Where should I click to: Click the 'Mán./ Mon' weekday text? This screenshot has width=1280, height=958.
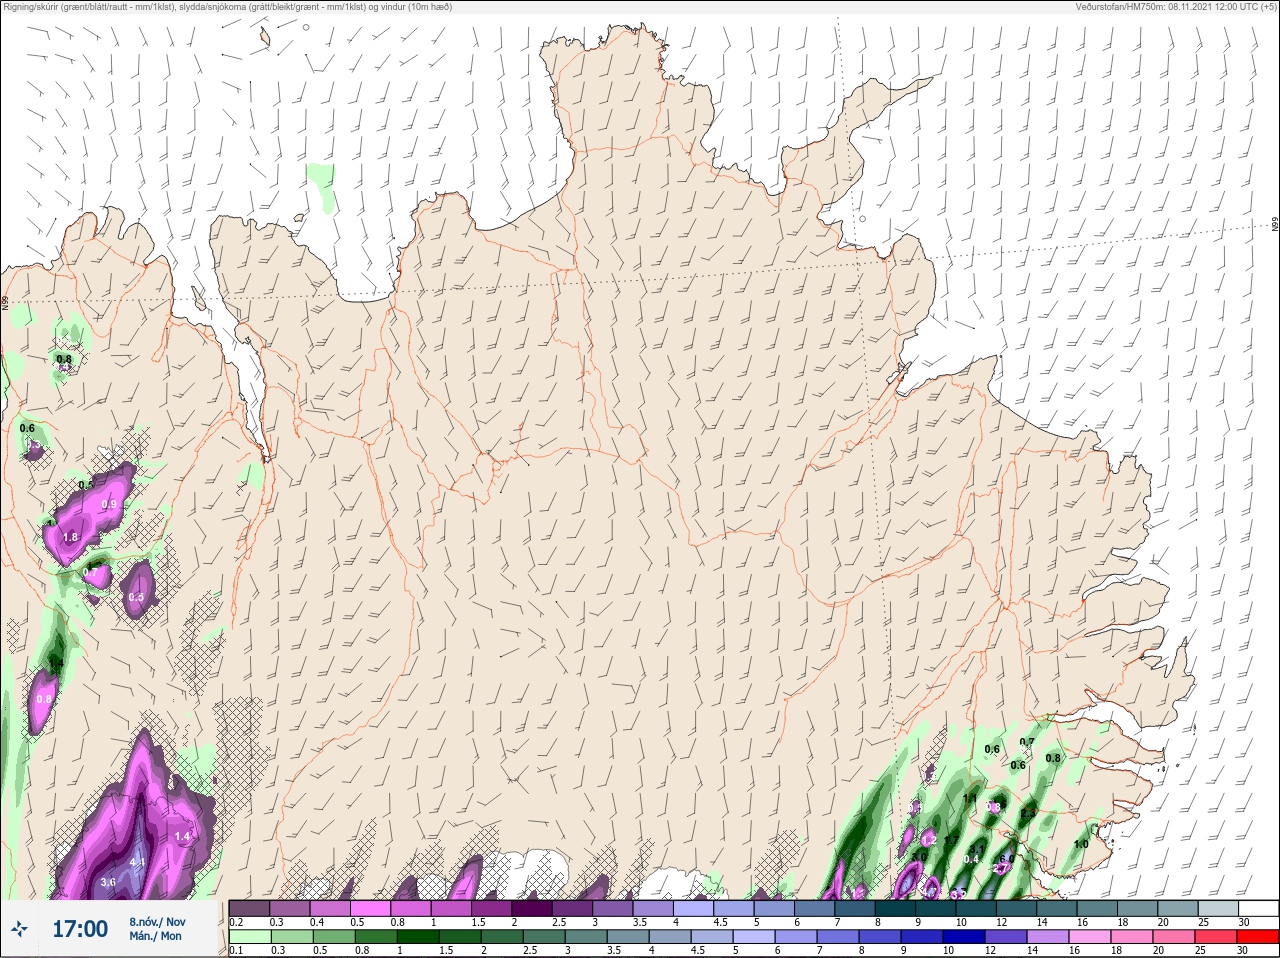pyautogui.click(x=155, y=937)
